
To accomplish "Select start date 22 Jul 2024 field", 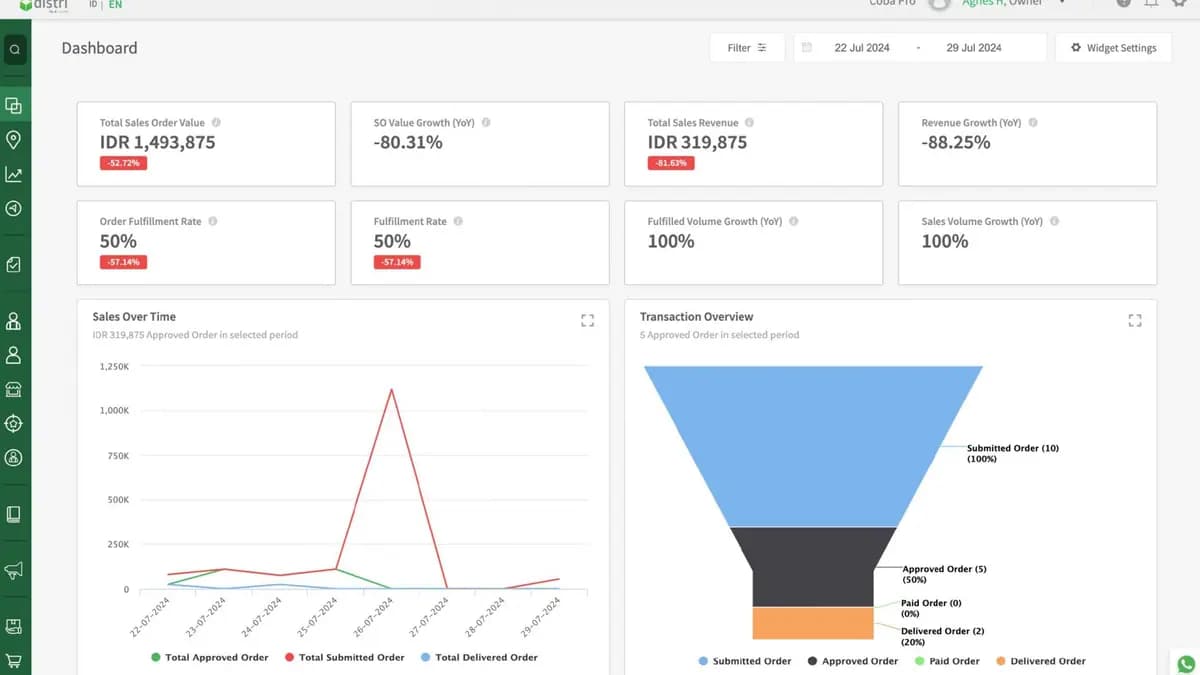I will (x=862, y=48).
